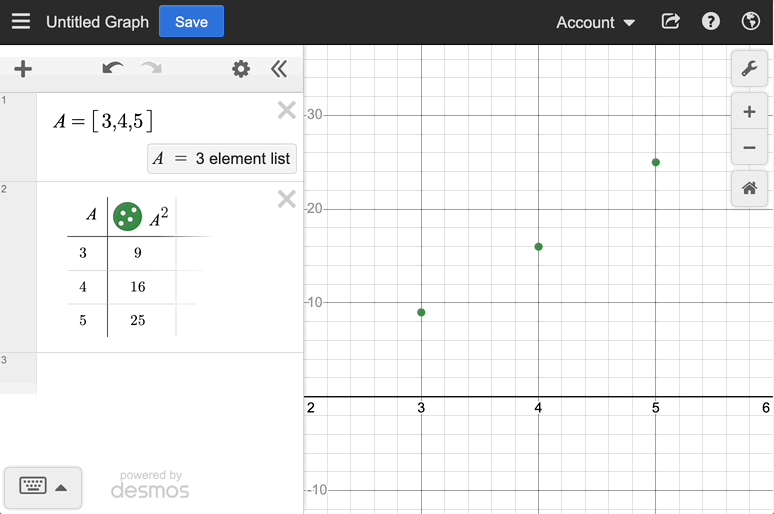Click the Add Item plus button
The image size is (774, 514).
(x=23, y=69)
